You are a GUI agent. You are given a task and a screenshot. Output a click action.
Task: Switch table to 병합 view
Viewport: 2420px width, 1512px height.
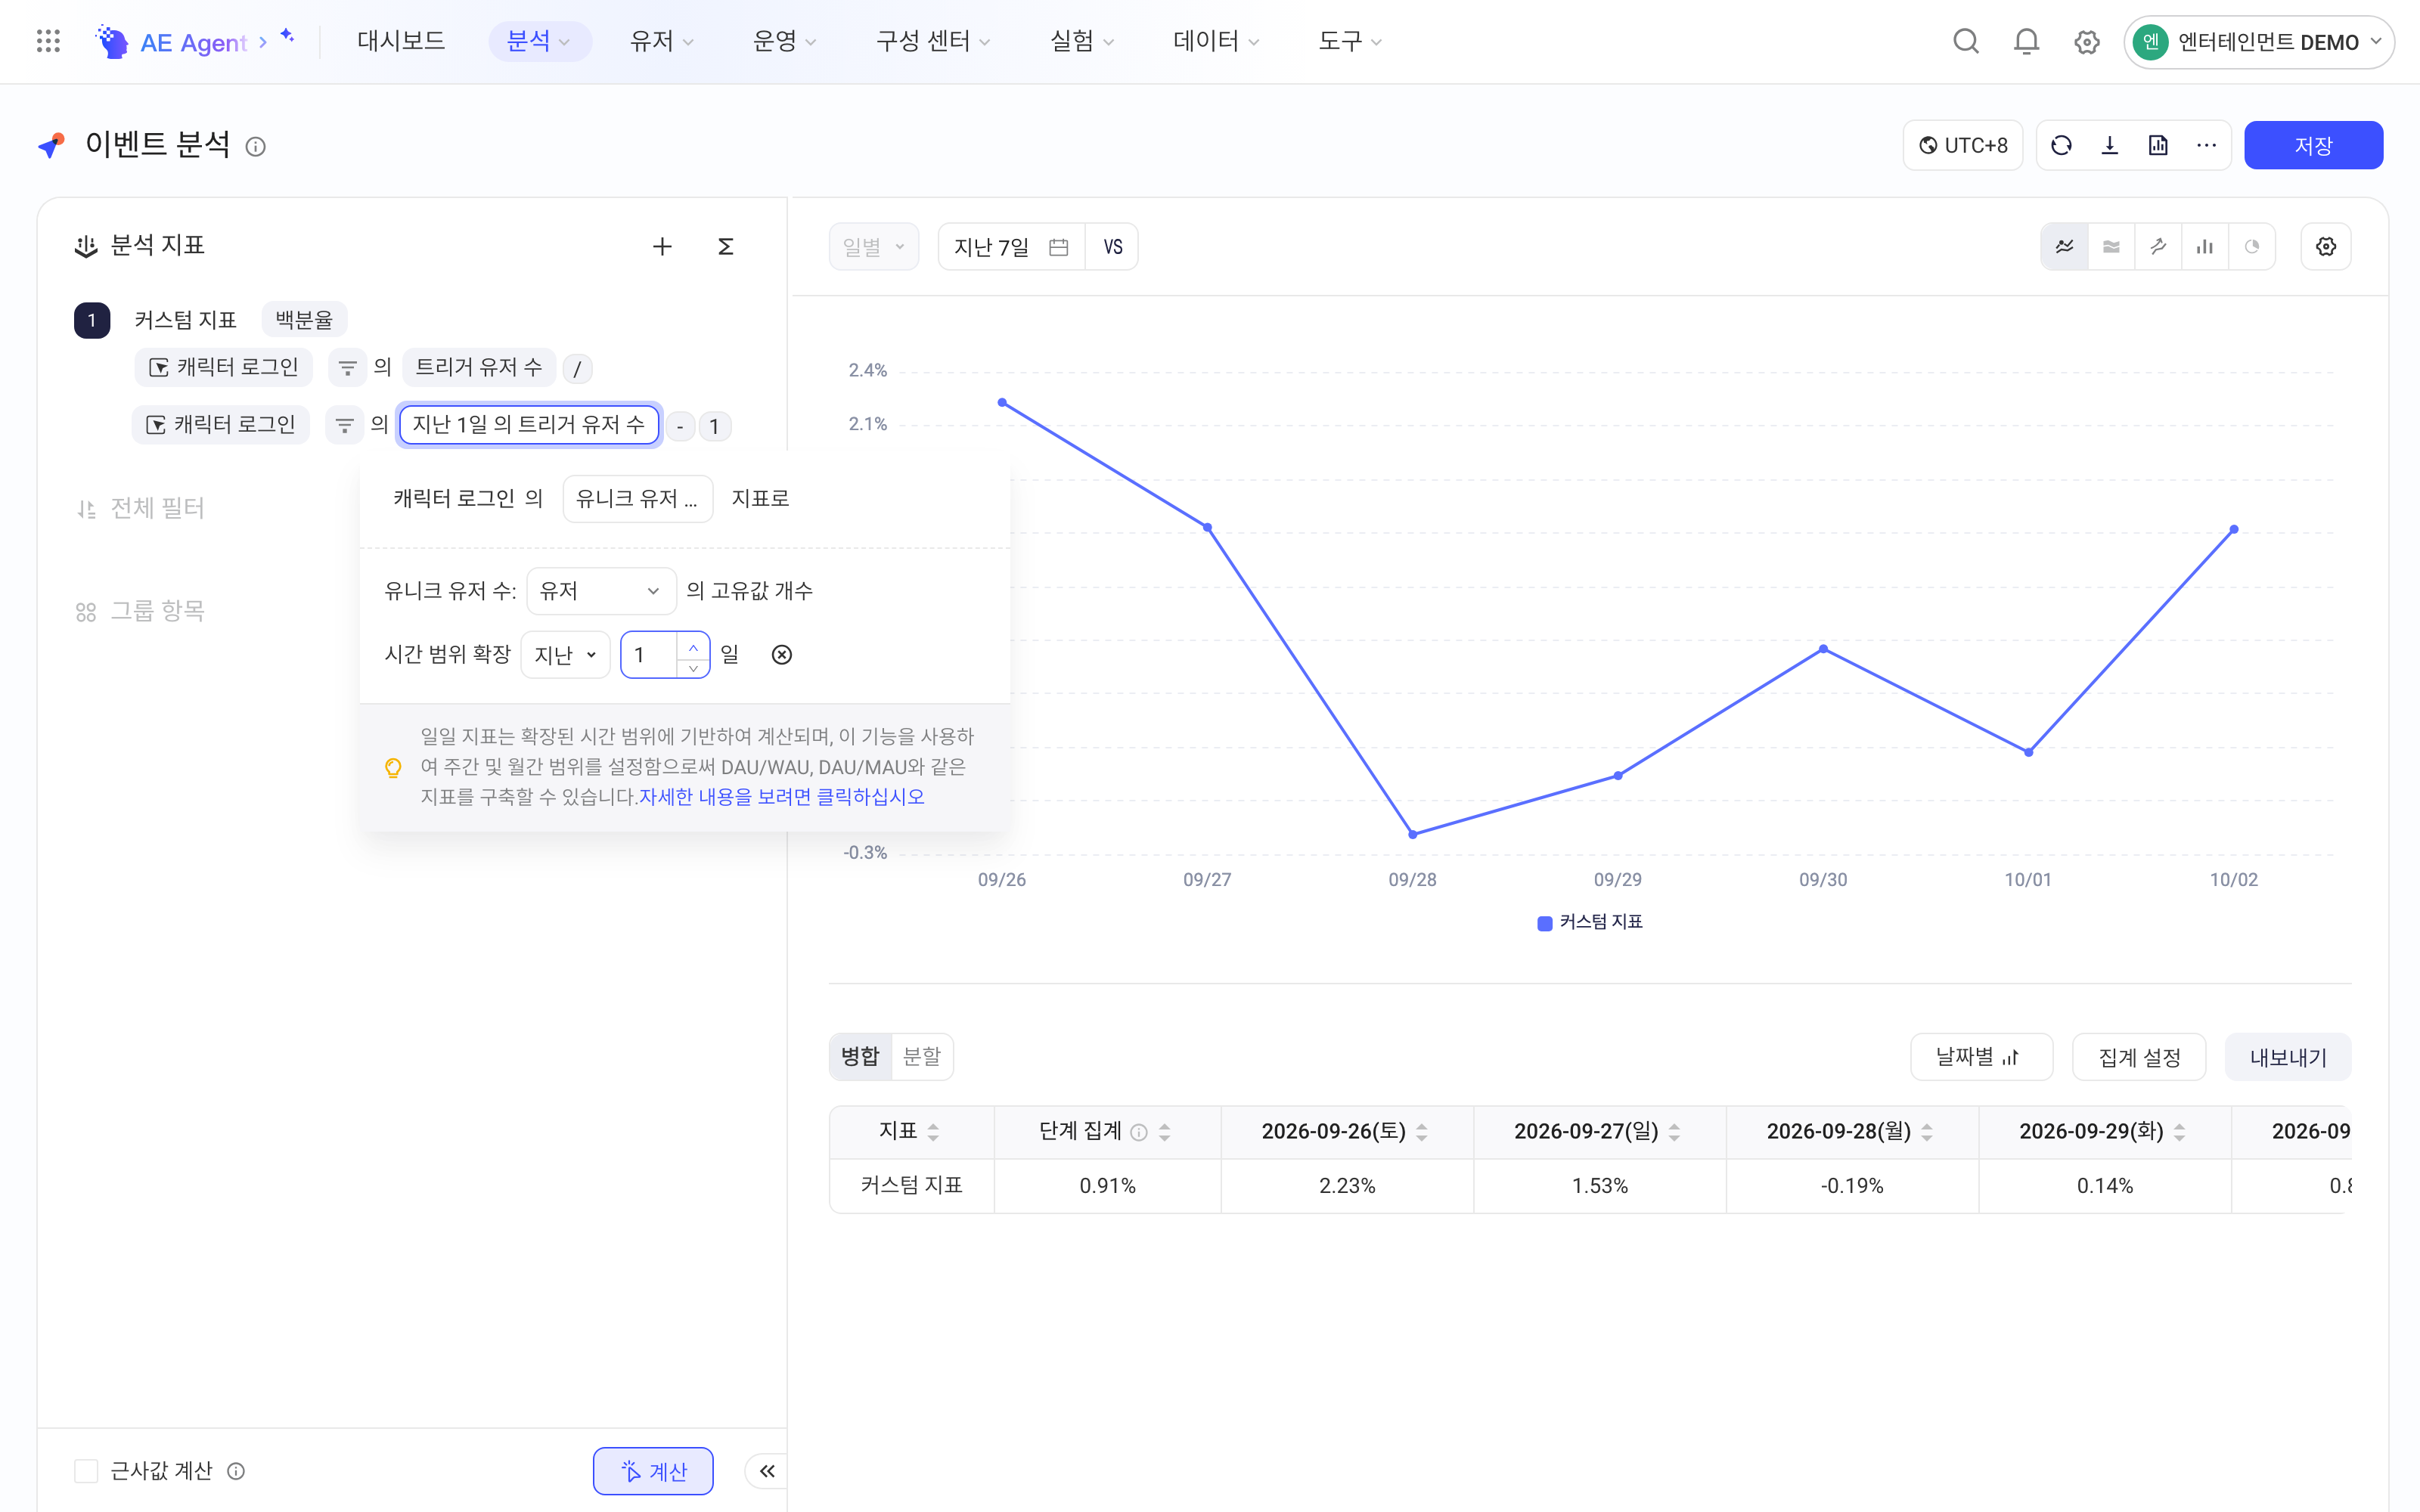point(860,1056)
